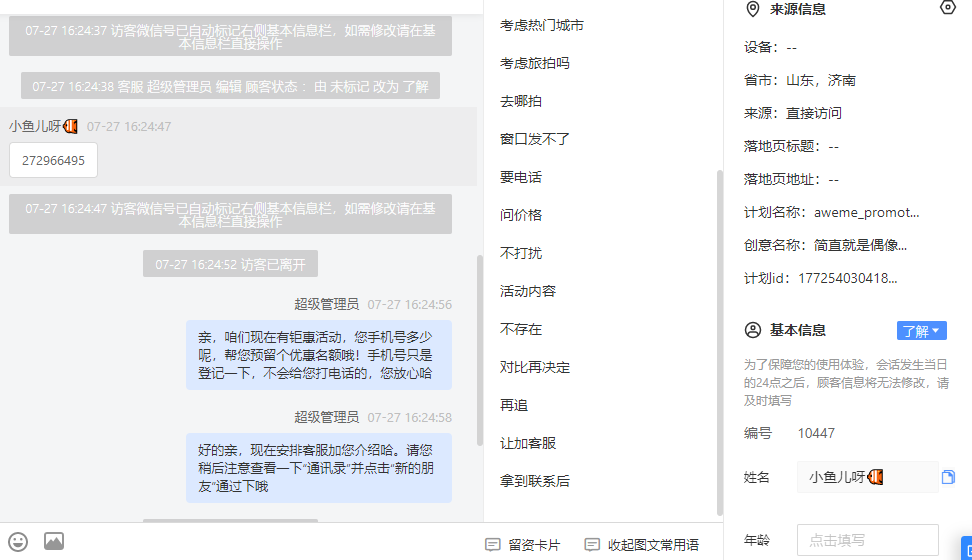The width and height of the screenshot is (972, 560).
Task: Open the 了解 customer status dropdown
Action: pyautogui.click(x=921, y=331)
